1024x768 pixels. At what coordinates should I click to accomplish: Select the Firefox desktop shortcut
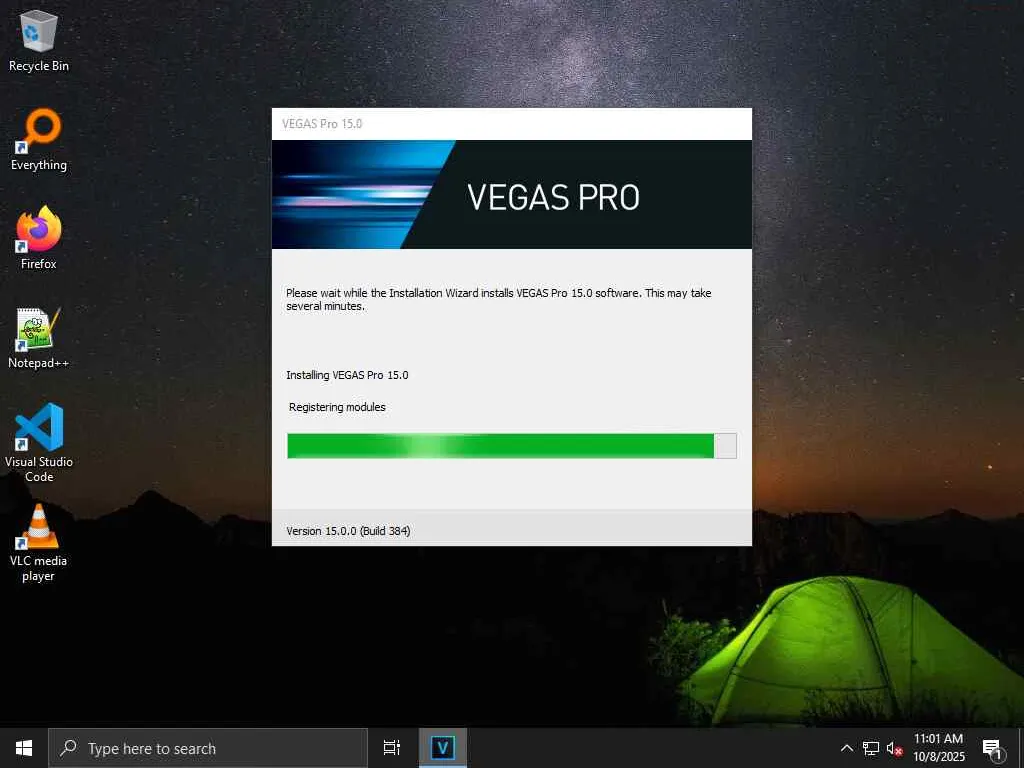coord(39,238)
